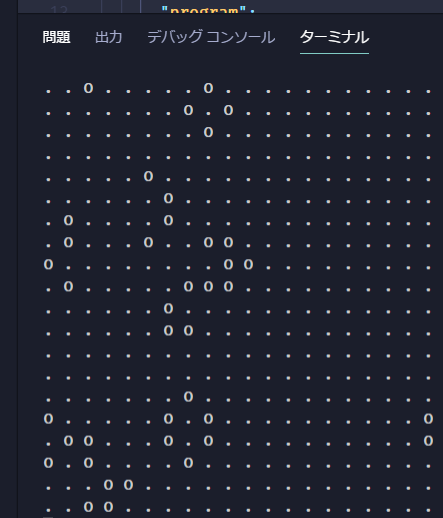Click first dot of the all-dots fourth row

[x=48, y=157]
